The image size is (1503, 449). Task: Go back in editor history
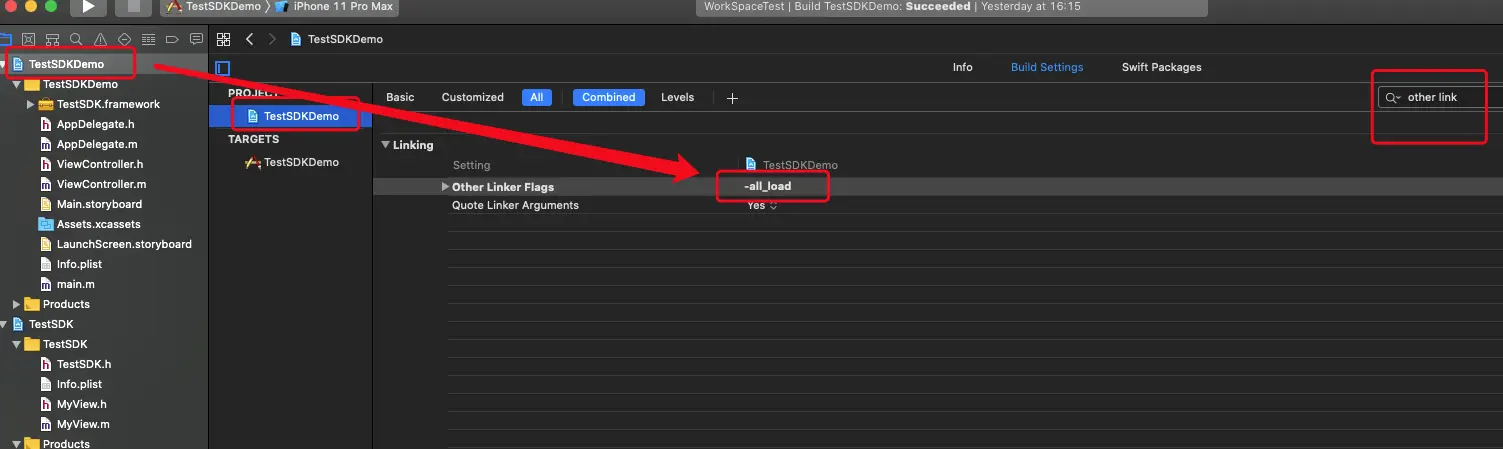click(x=249, y=39)
